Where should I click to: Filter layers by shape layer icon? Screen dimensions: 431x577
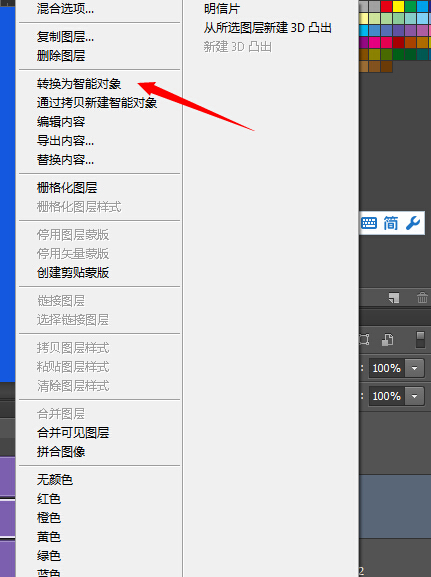364,339
